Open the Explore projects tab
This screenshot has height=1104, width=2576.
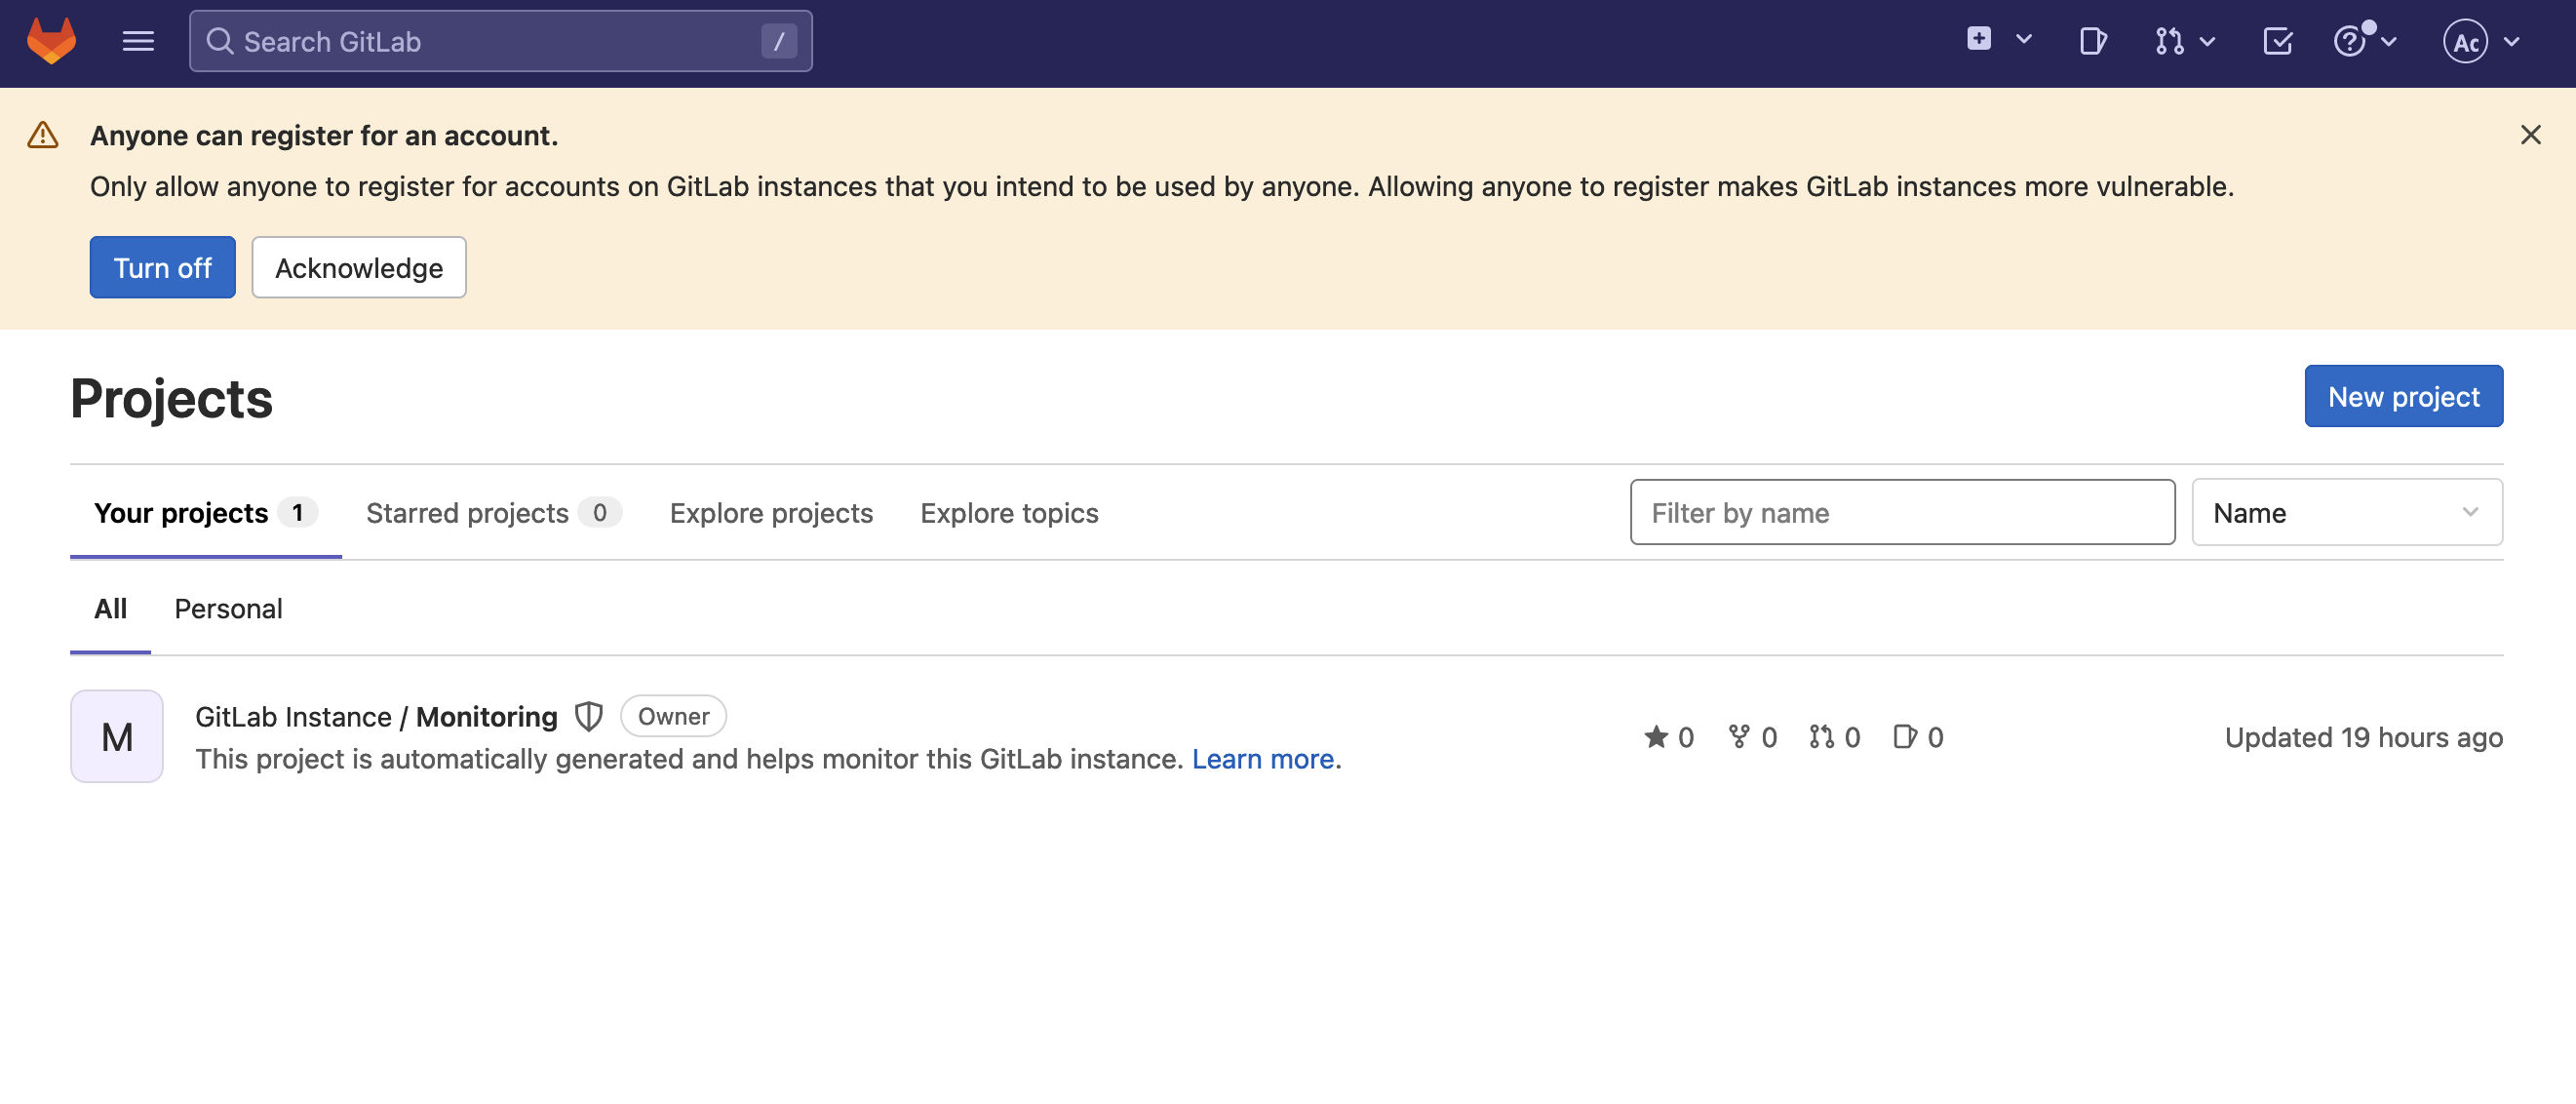point(771,513)
